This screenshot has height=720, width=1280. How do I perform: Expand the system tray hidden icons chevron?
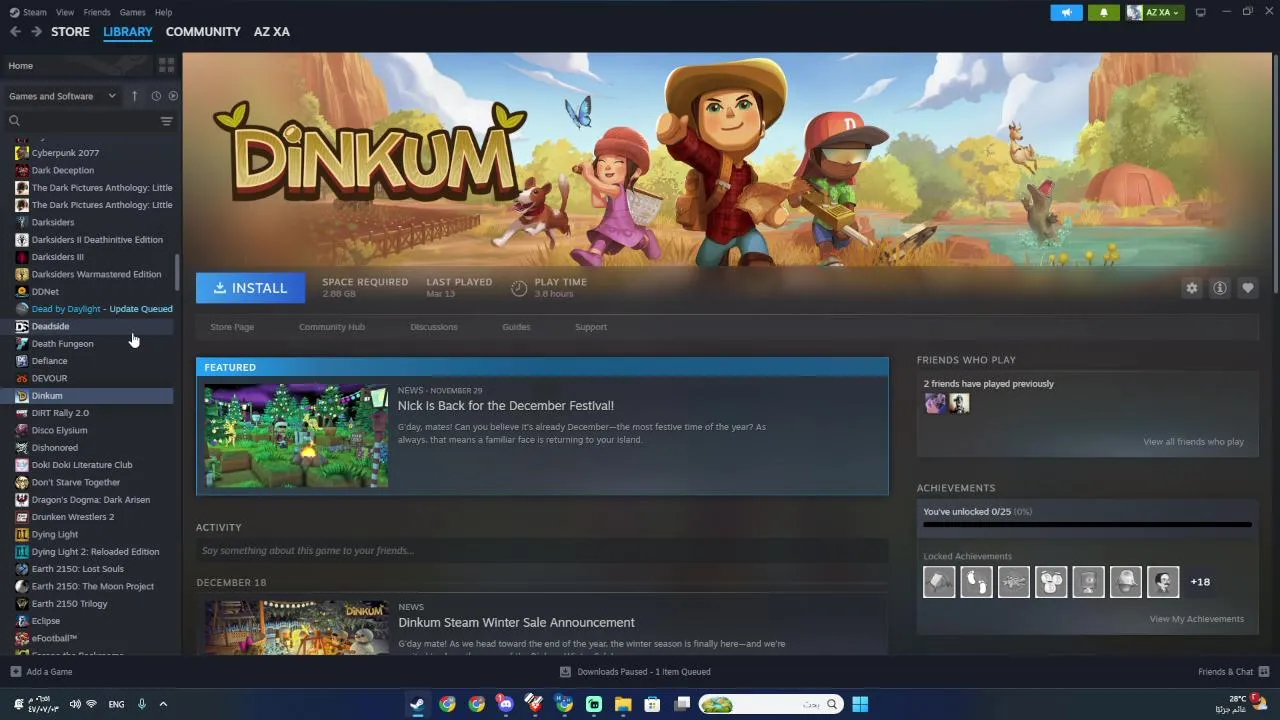[x=163, y=704]
